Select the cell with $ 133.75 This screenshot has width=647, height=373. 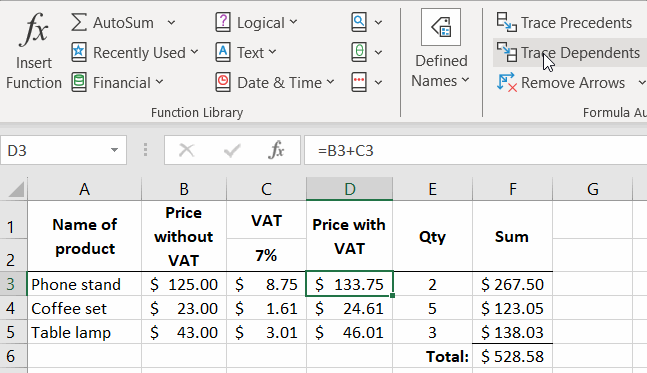pyautogui.click(x=349, y=284)
